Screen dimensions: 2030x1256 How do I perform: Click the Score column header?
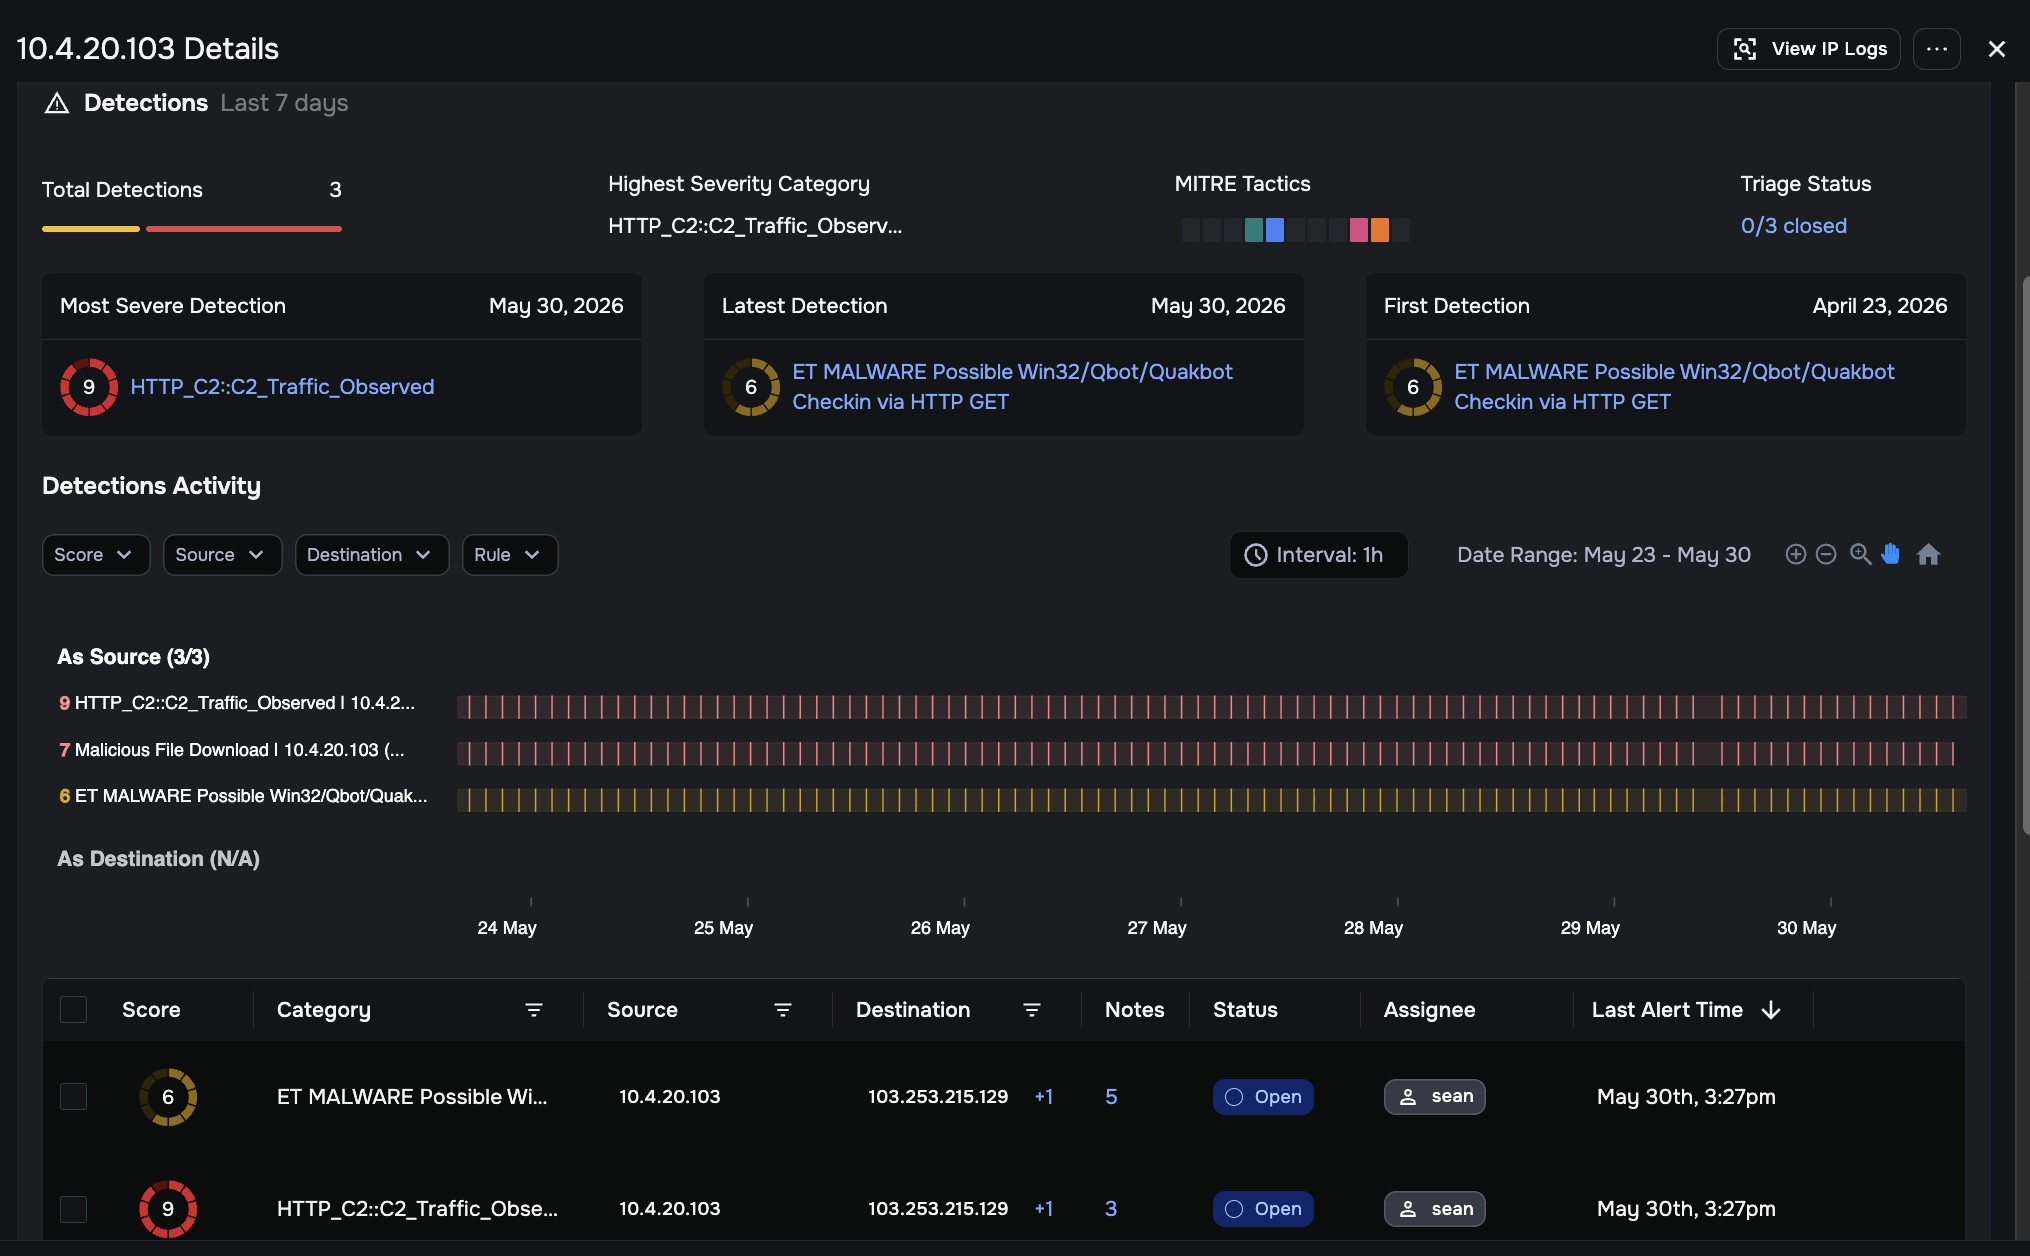click(x=151, y=1010)
